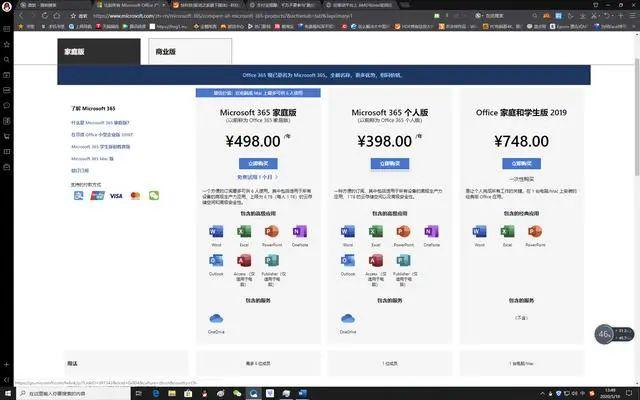Click the OneNote icon under 家庭版
640x400 pixels.
[x=300, y=231]
